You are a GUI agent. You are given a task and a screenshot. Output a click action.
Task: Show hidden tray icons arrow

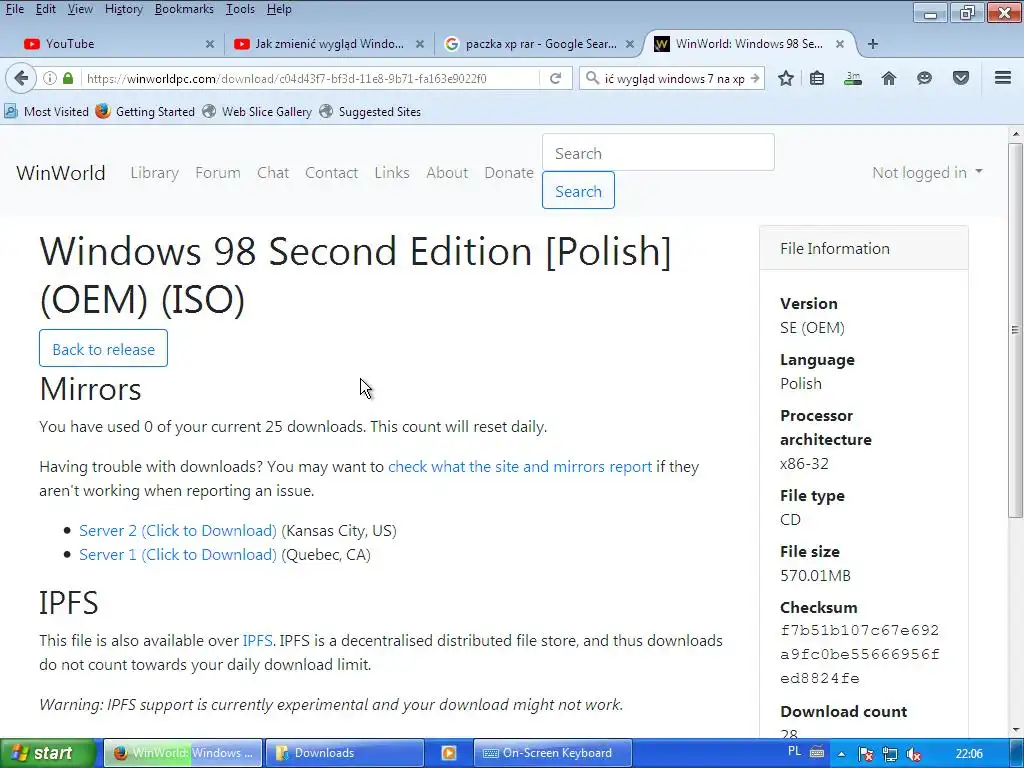tap(842, 754)
